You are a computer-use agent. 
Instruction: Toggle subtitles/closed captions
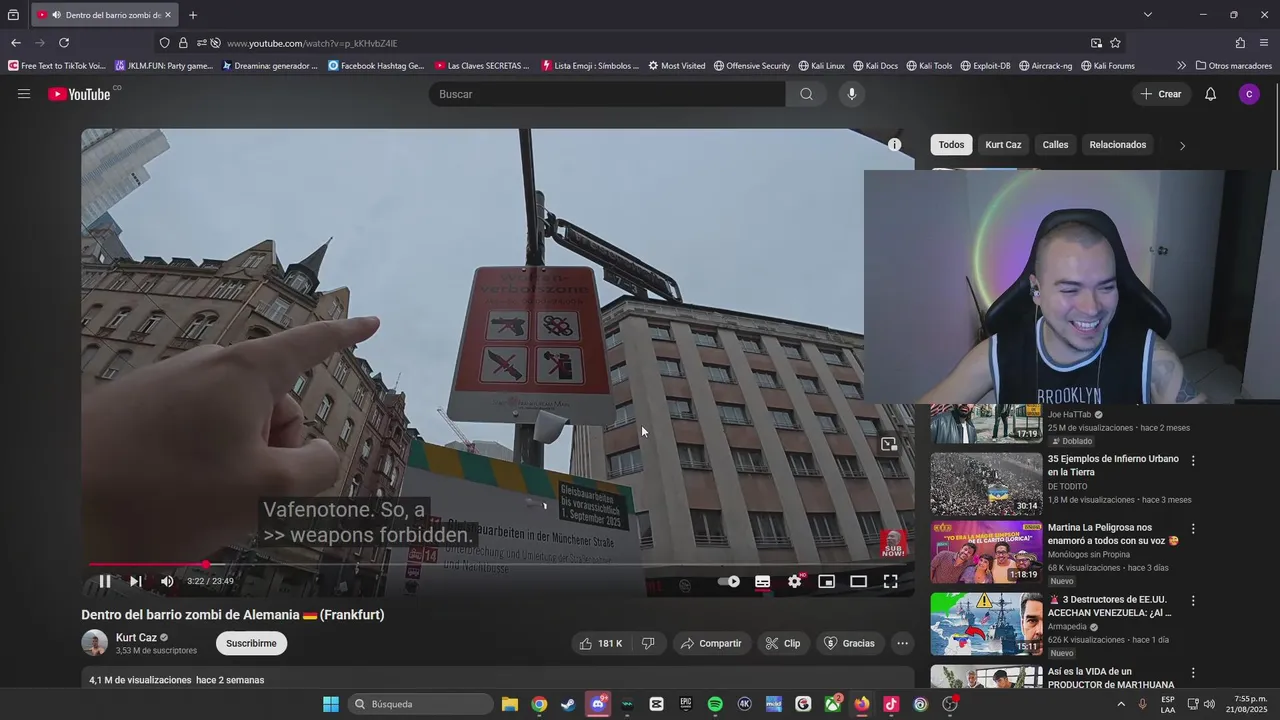pyautogui.click(x=762, y=581)
